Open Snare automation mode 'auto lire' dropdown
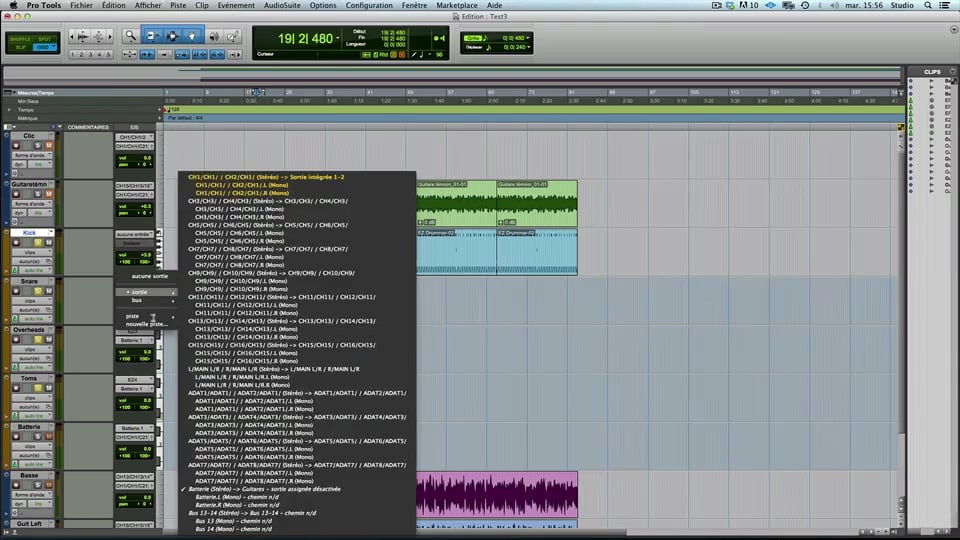 click(x=34, y=319)
